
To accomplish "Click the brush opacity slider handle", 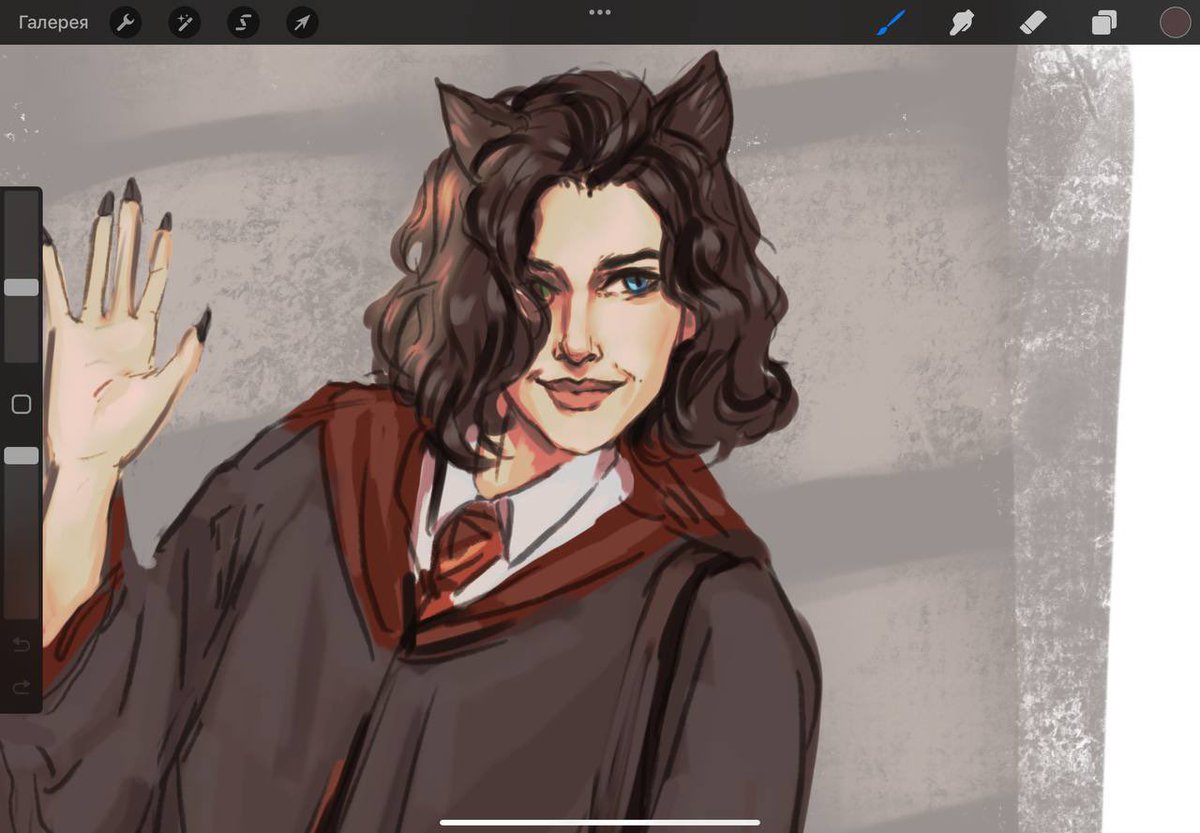I will tap(21, 455).
